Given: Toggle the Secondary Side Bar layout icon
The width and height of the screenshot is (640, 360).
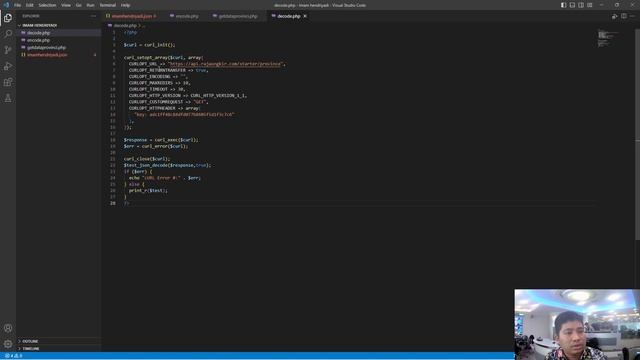Looking at the screenshot, I should 581,5.
